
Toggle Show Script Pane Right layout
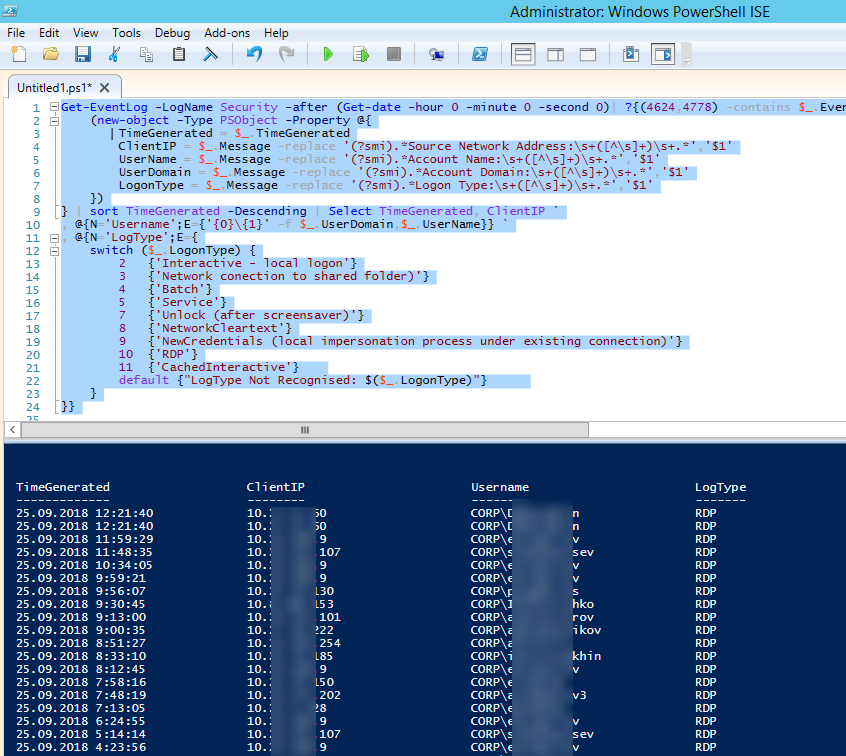tap(556, 54)
